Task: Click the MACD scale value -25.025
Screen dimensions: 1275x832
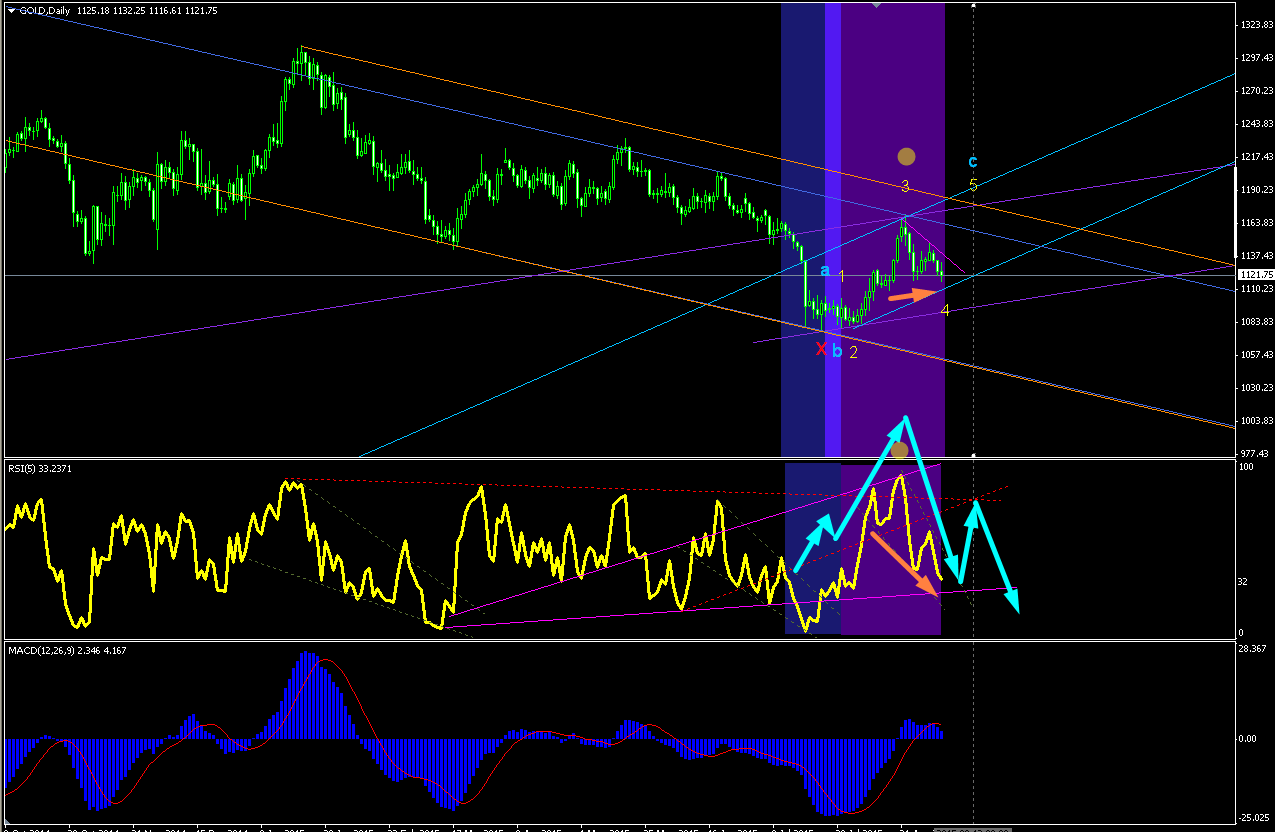Action: pos(1254,819)
